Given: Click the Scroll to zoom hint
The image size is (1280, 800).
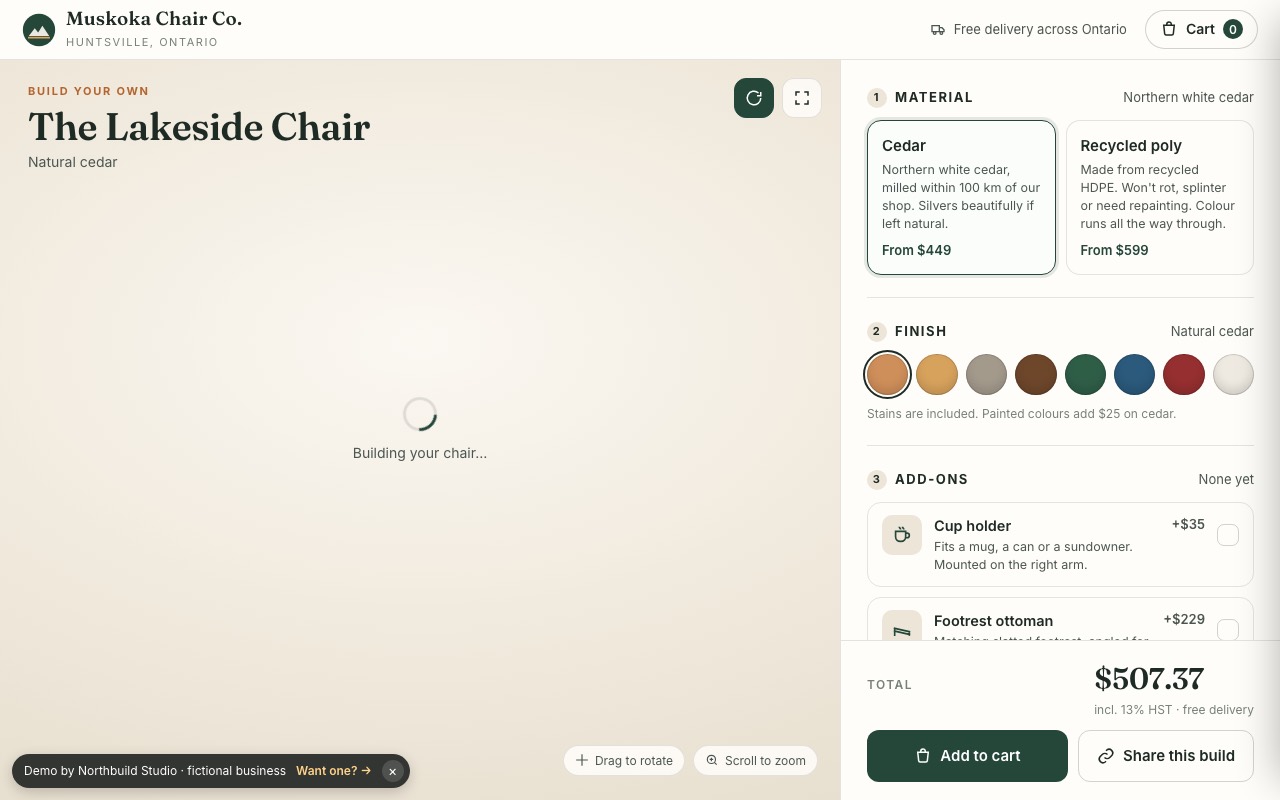Looking at the screenshot, I should pyautogui.click(x=756, y=760).
